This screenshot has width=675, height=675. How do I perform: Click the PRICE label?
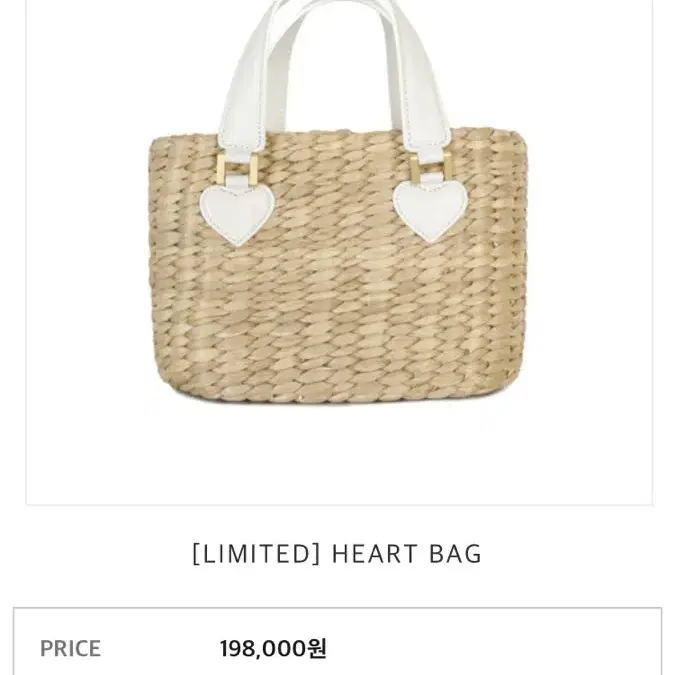pos(70,648)
